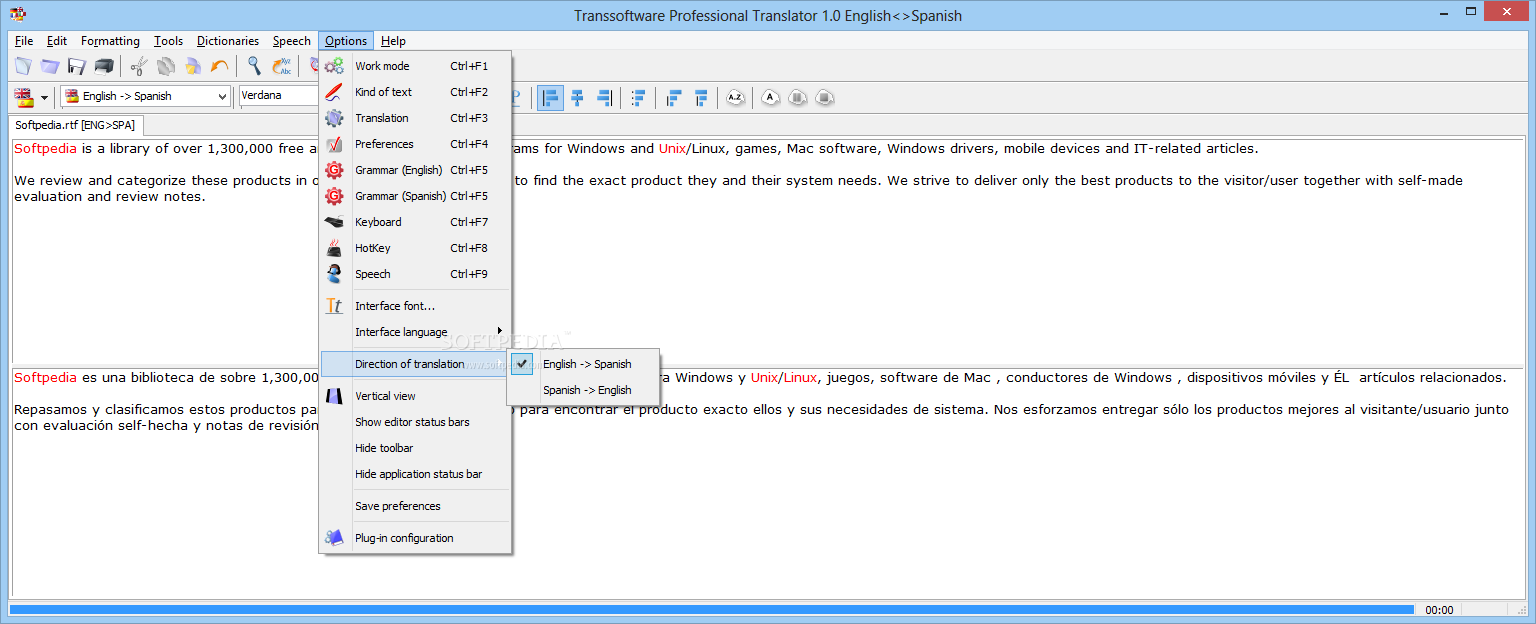Choose Interface font... option
Image resolution: width=1536 pixels, height=624 pixels.
click(415, 306)
